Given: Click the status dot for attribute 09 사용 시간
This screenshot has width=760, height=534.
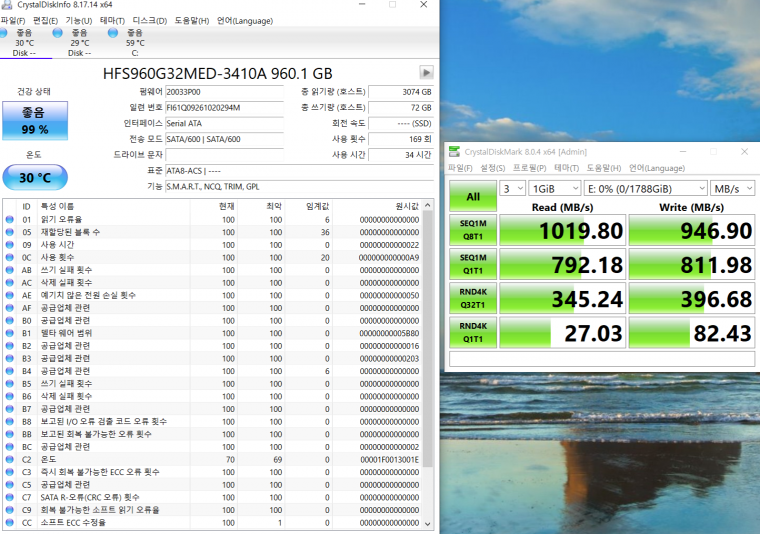Looking at the screenshot, I should 10,245.
